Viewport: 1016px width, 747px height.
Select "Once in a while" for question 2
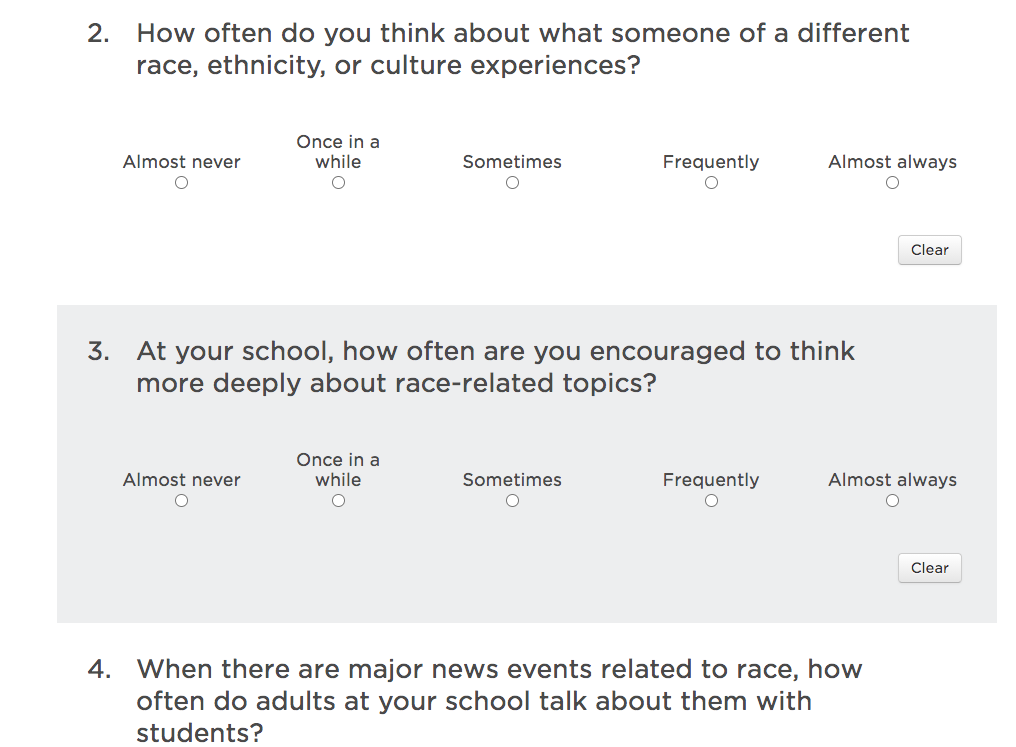pyautogui.click(x=338, y=182)
